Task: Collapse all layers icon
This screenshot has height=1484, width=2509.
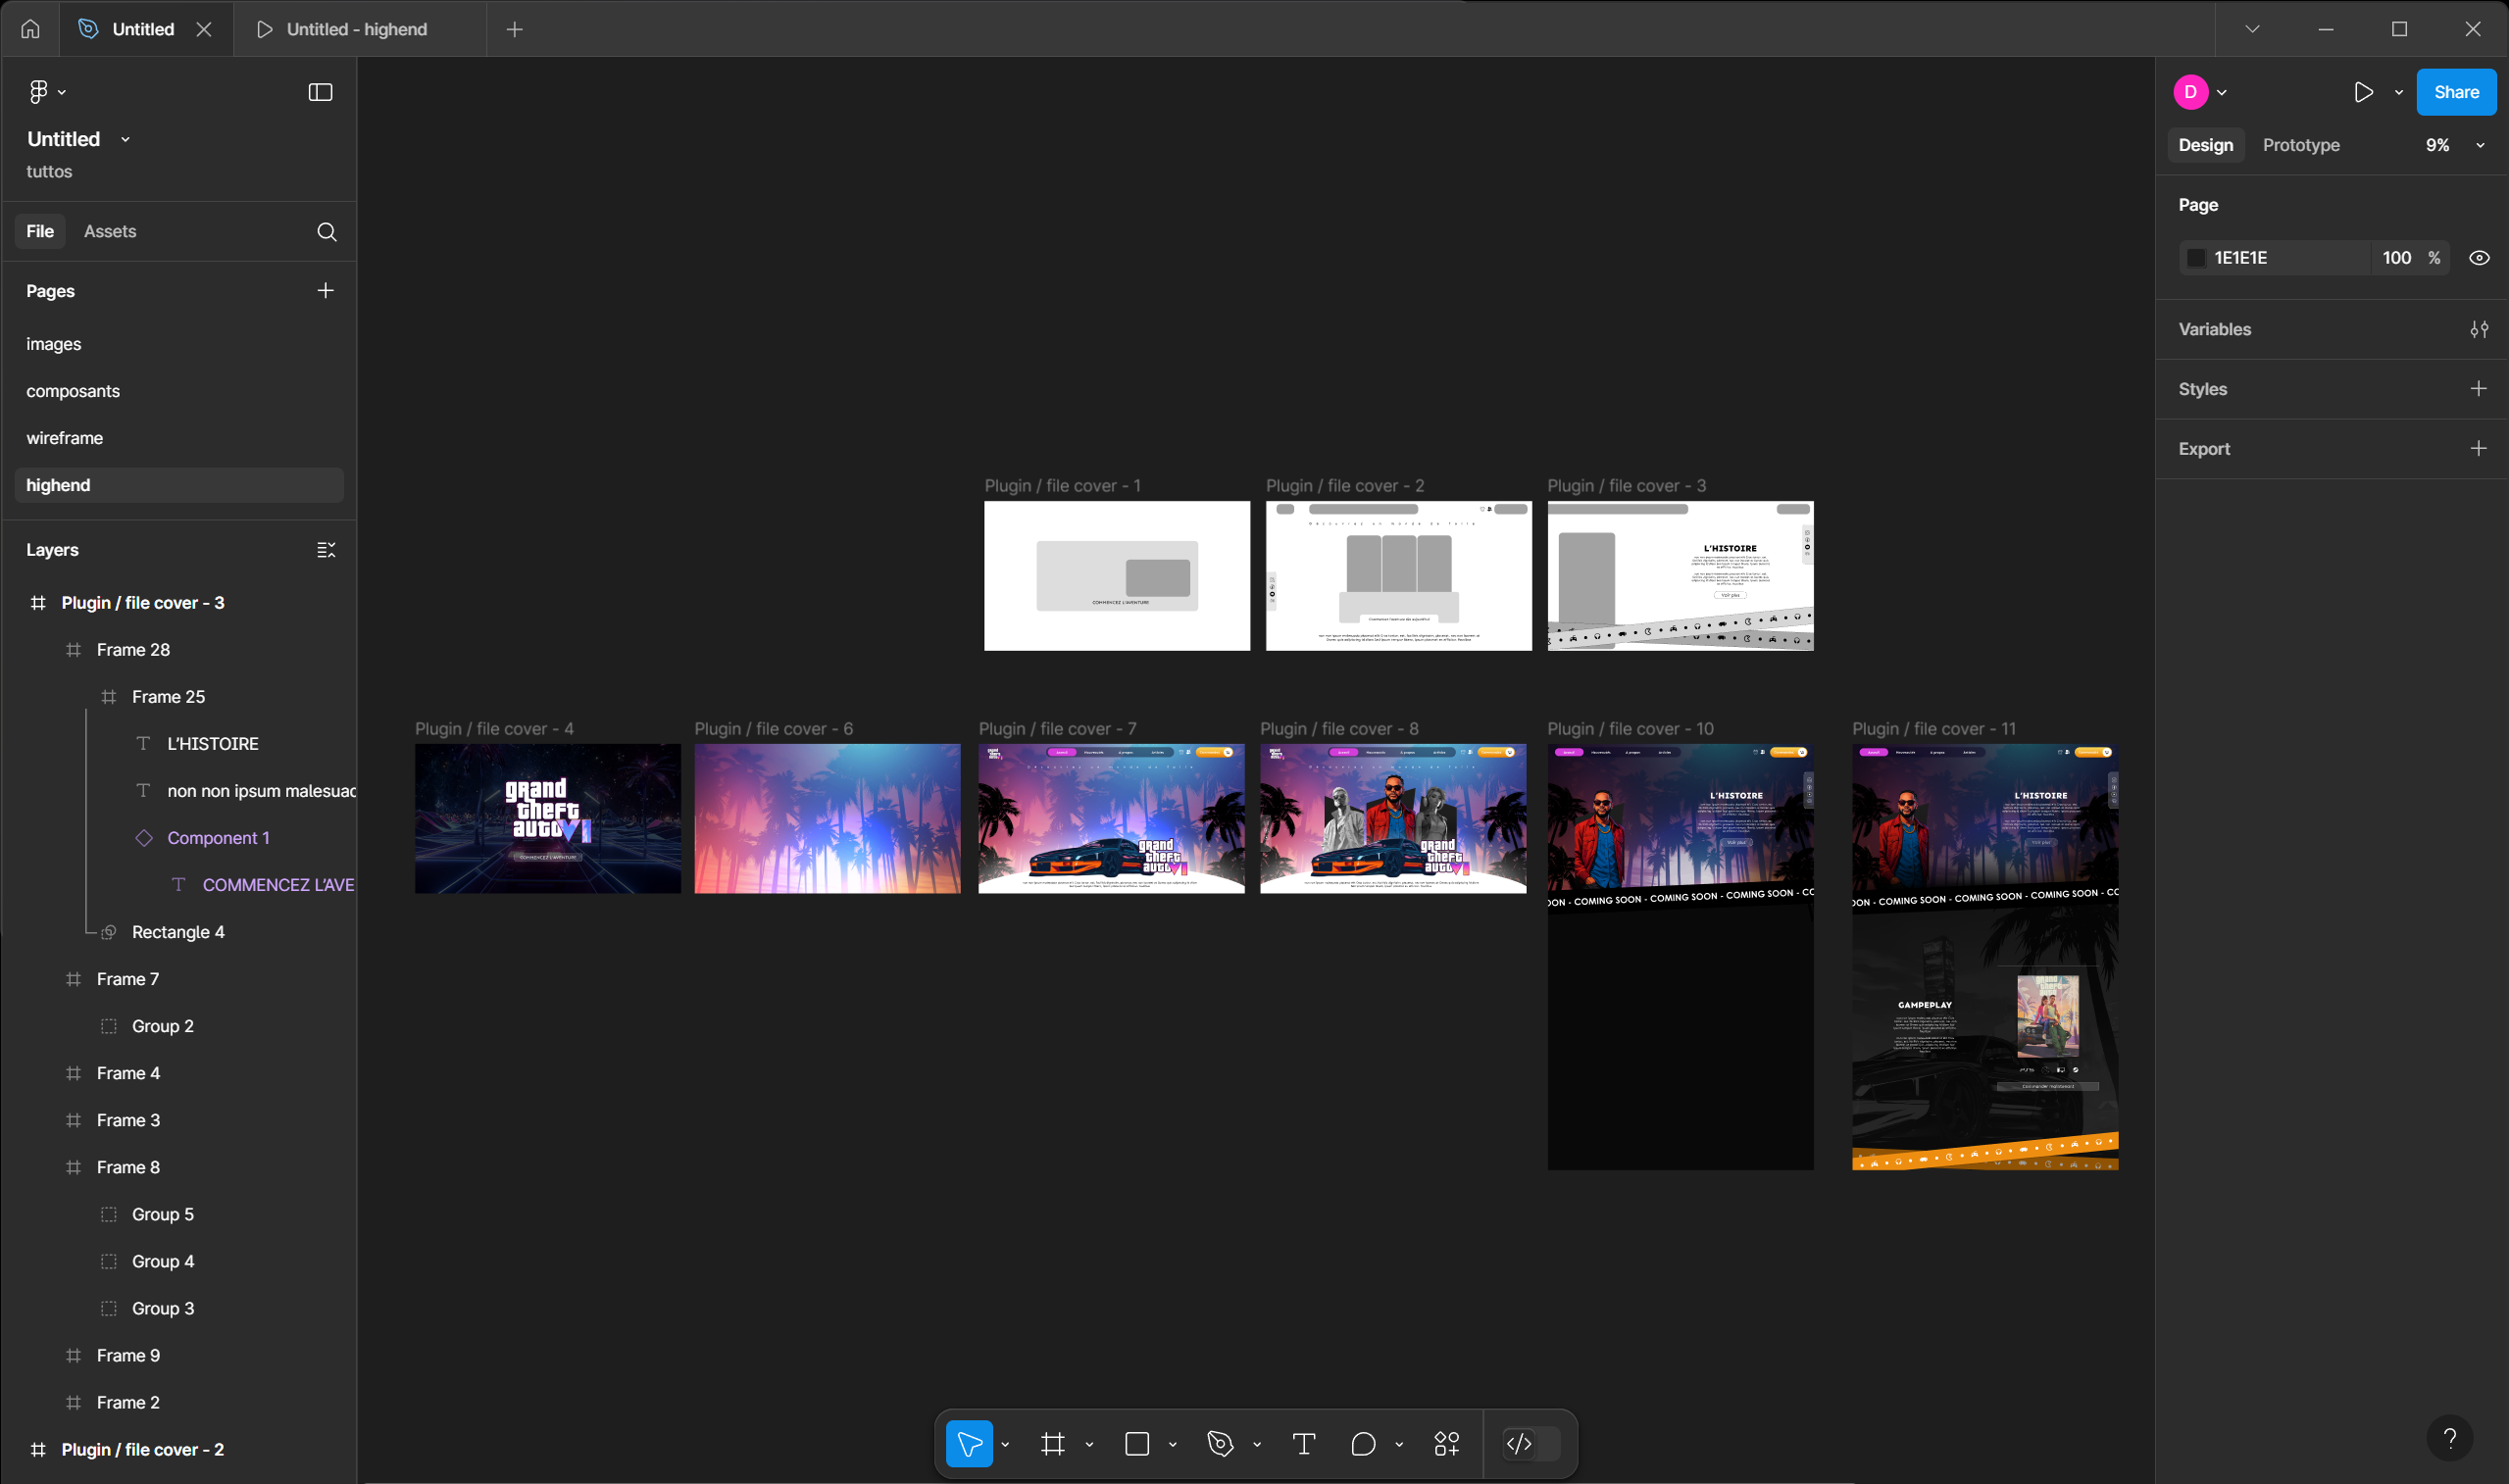Action: tap(326, 550)
